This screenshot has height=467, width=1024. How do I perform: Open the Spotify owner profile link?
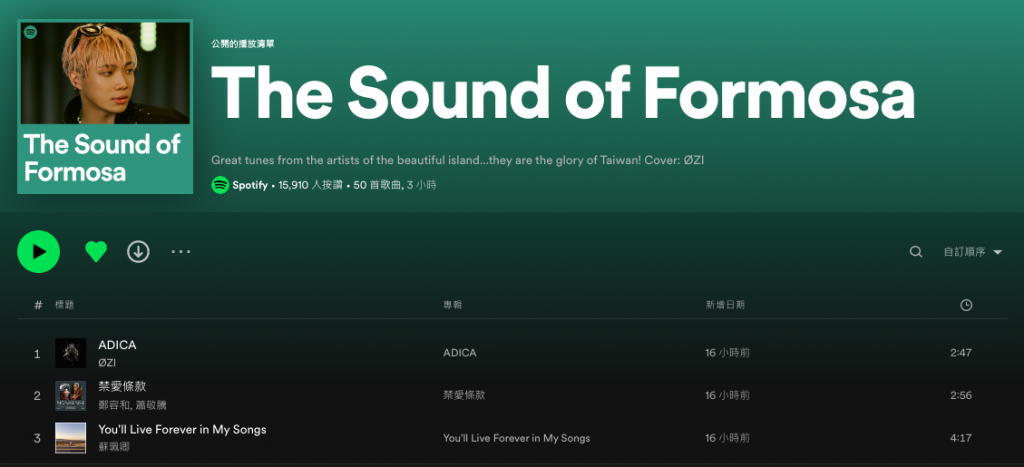tap(250, 185)
